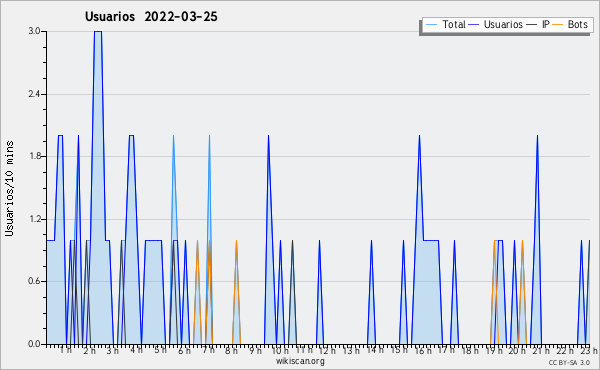Click the Bots legend entry

[570, 24]
